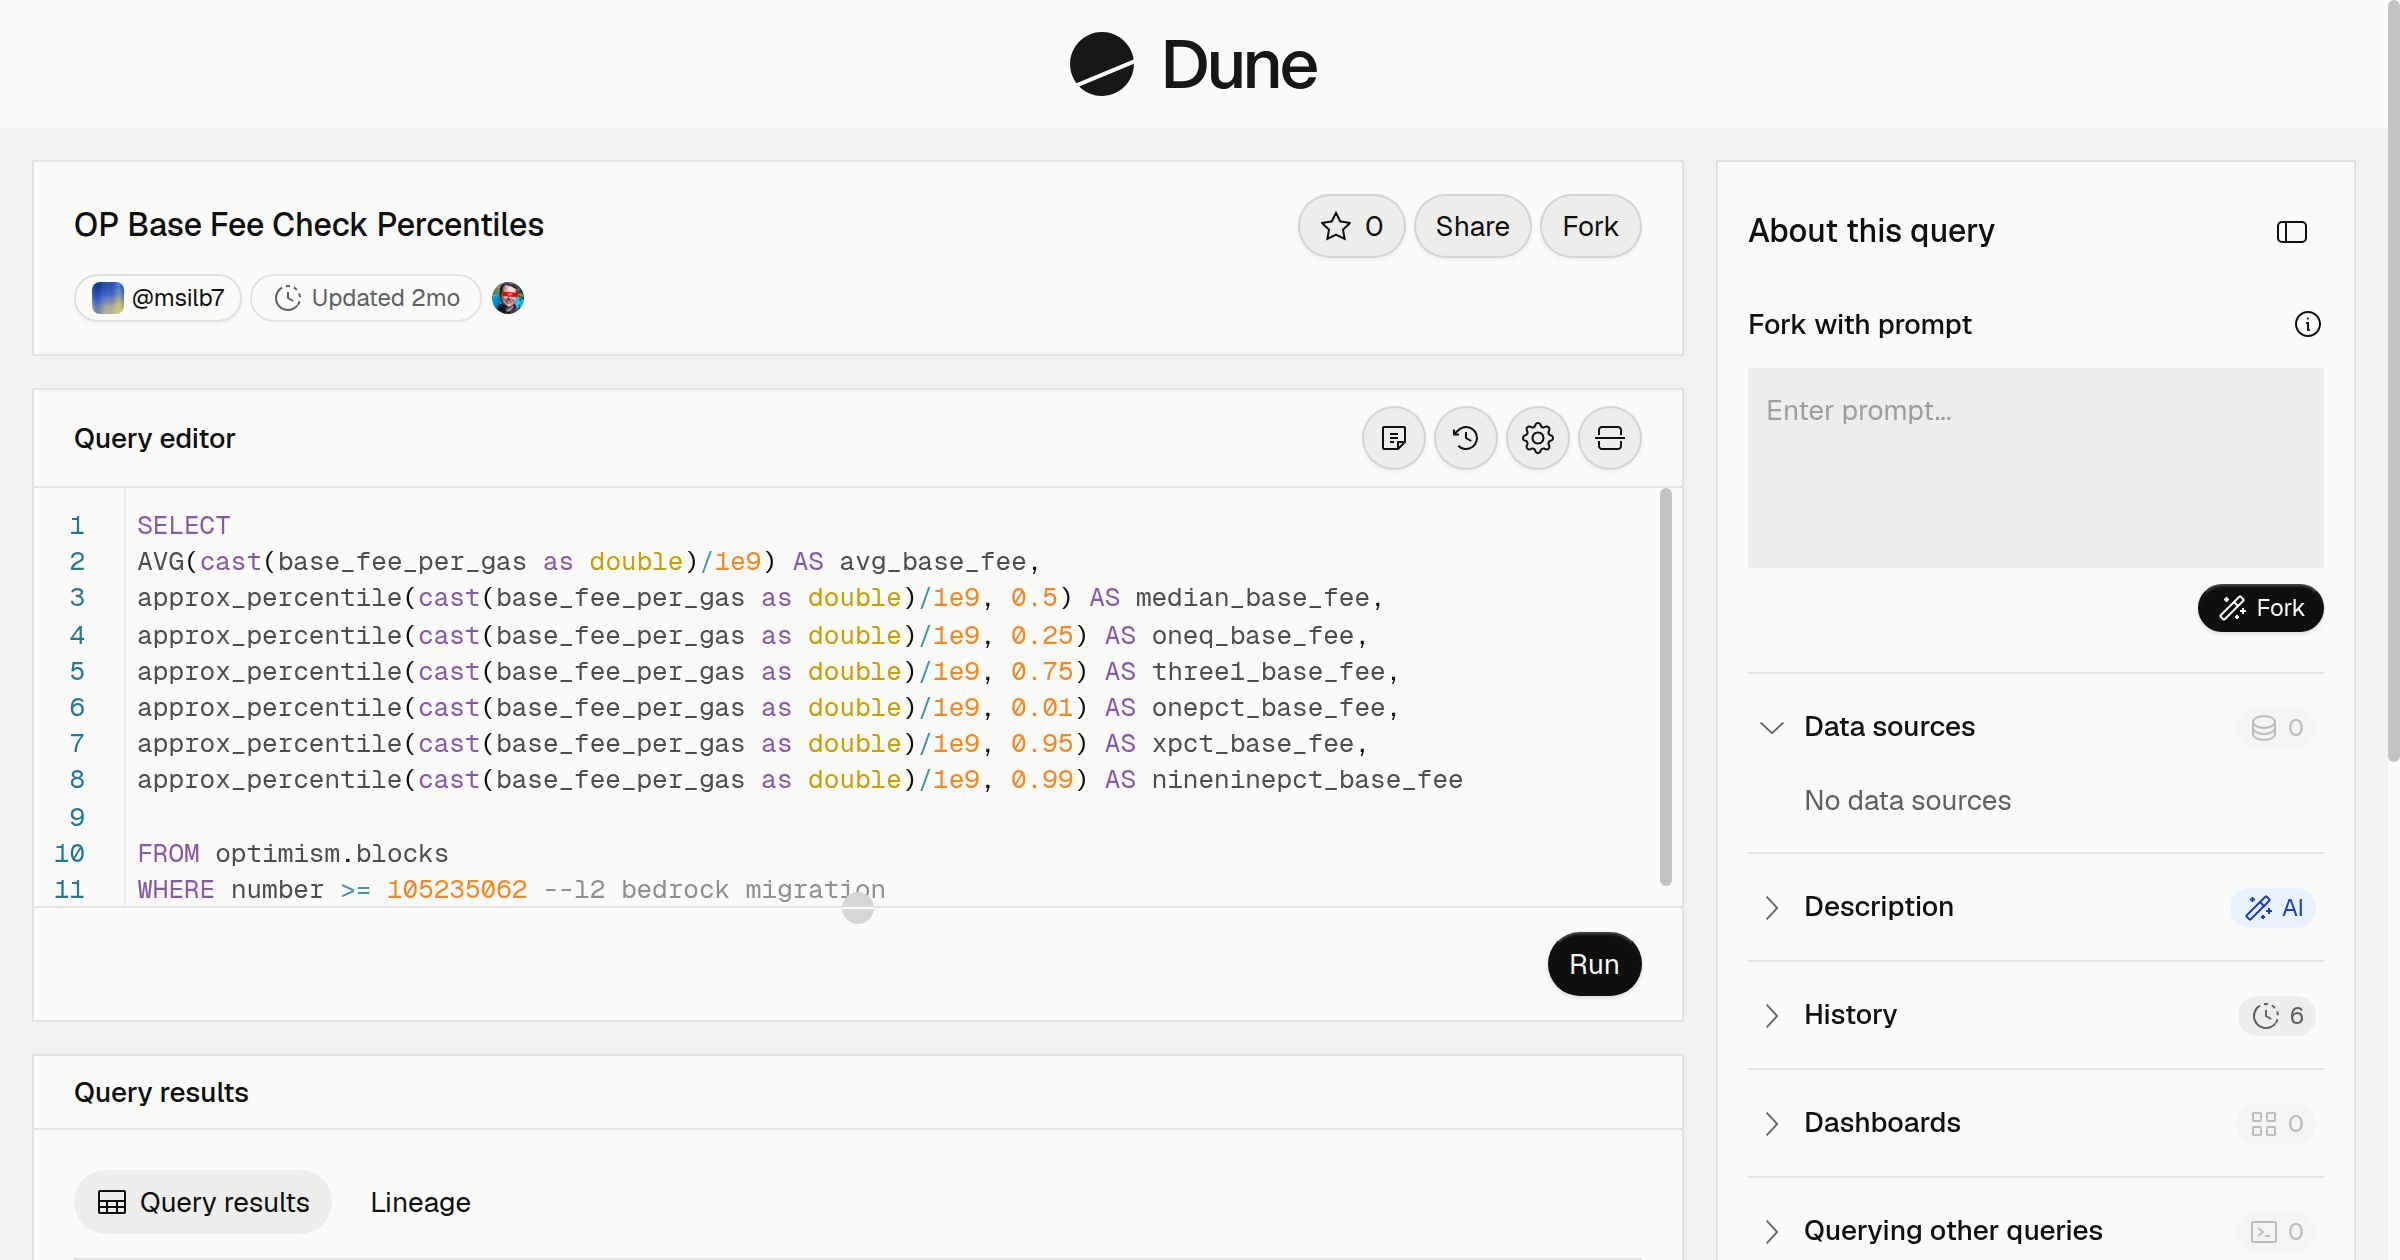Expand the Dashboards section

point(1772,1123)
